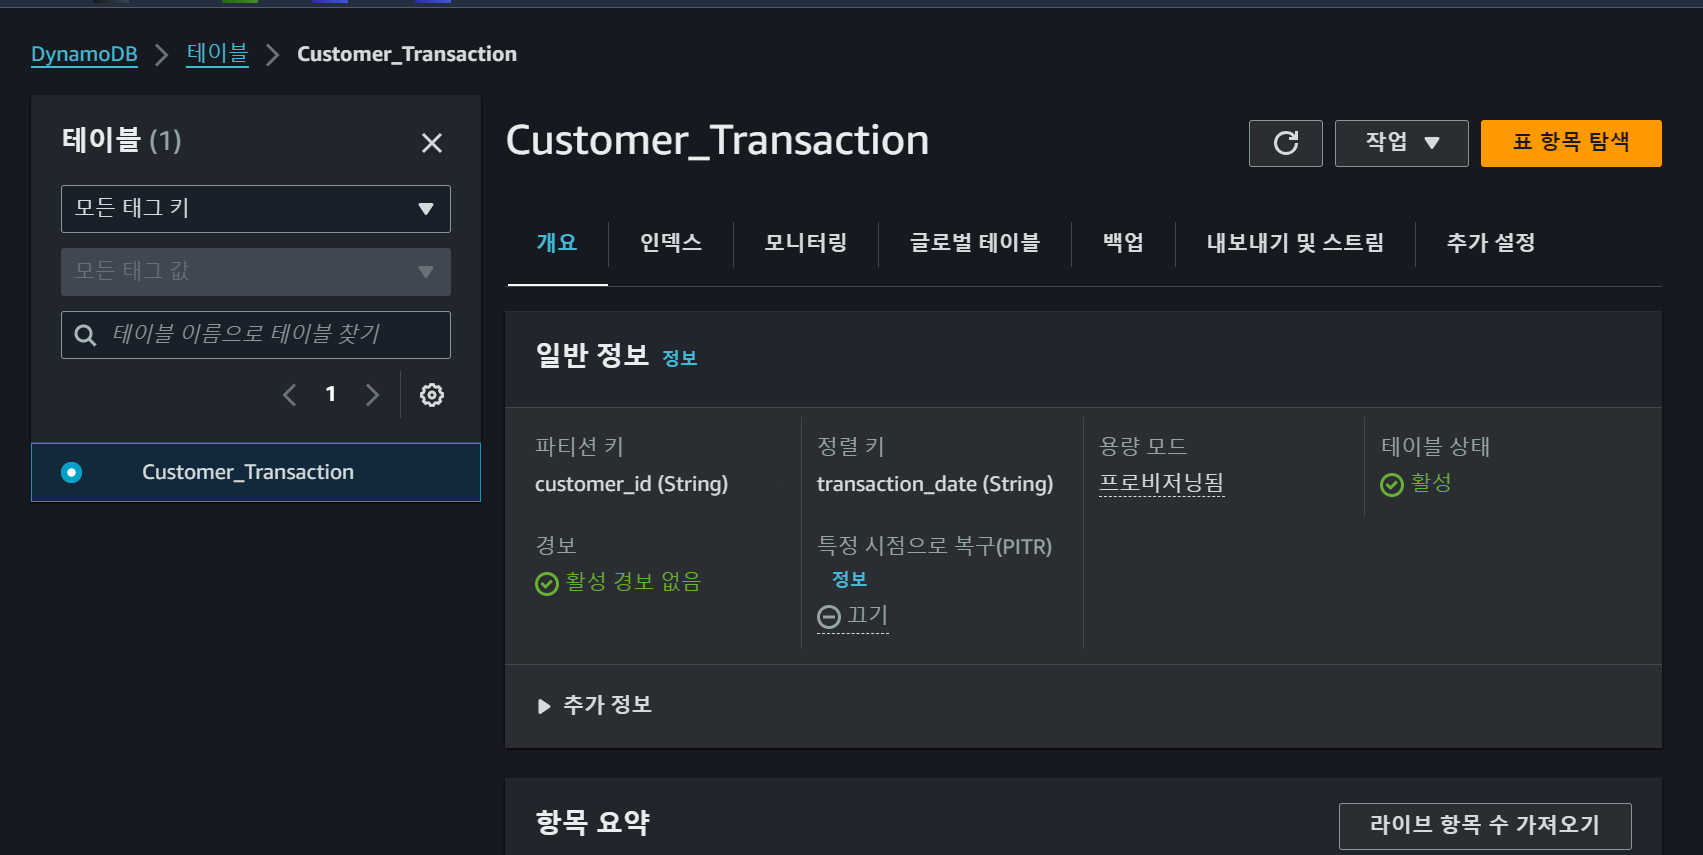The height and width of the screenshot is (855, 1703).
Task: Switch to the 백업 tab
Action: coord(1124,243)
